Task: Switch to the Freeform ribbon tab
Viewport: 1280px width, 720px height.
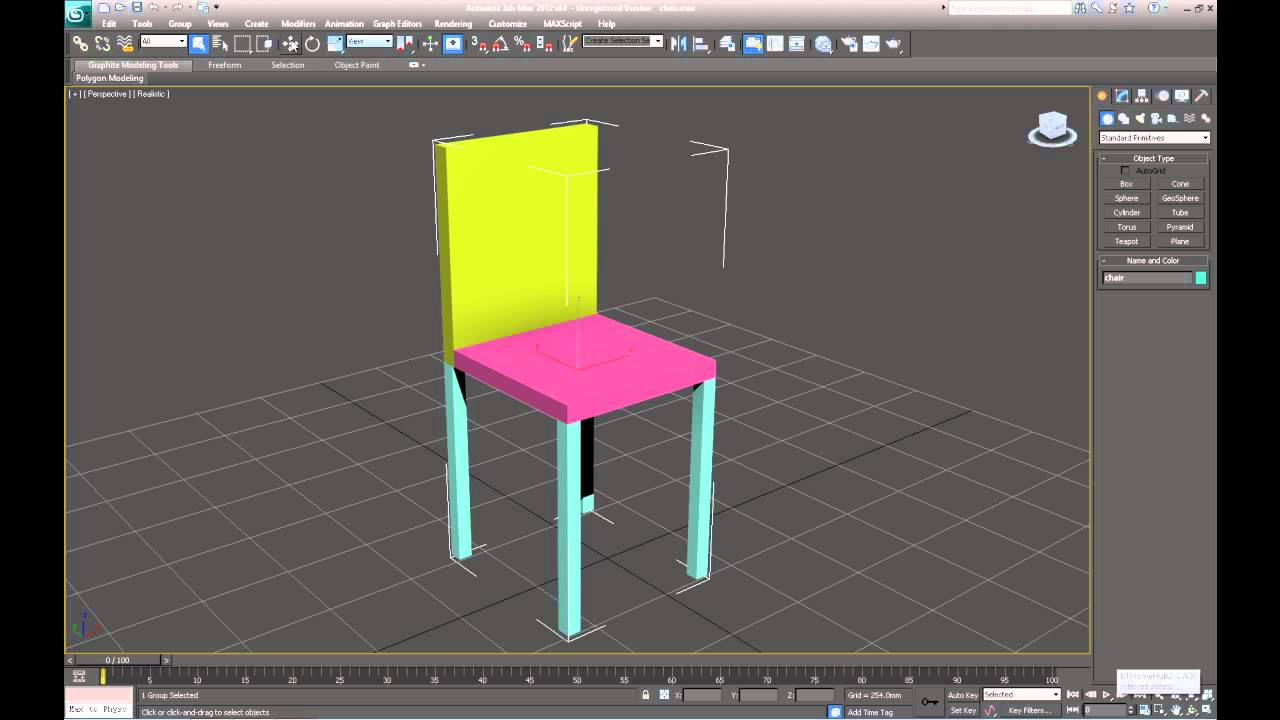Action: coord(224,65)
